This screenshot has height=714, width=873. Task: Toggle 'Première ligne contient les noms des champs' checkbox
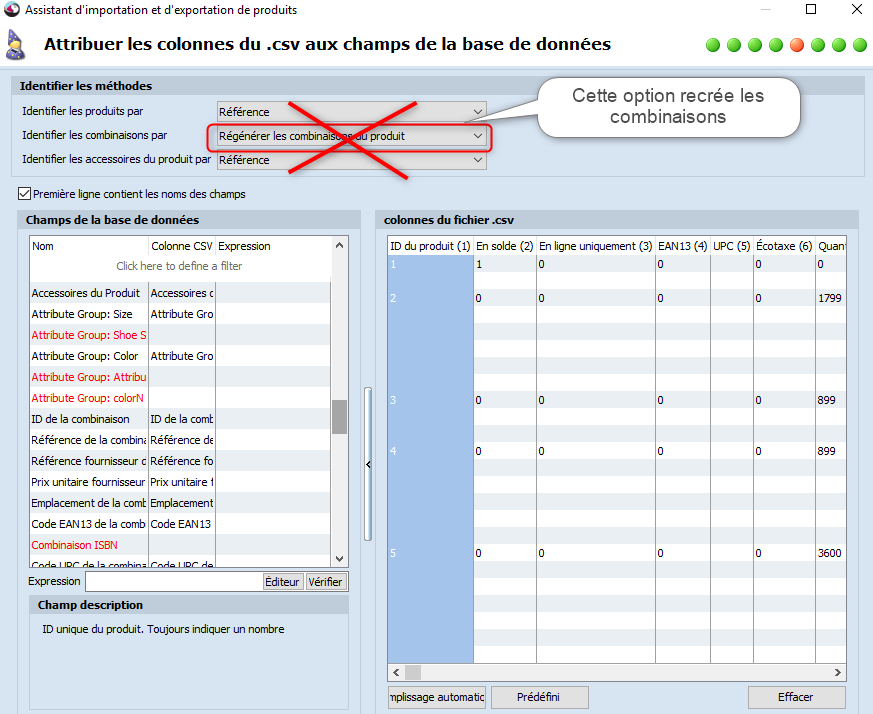click(x=24, y=194)
